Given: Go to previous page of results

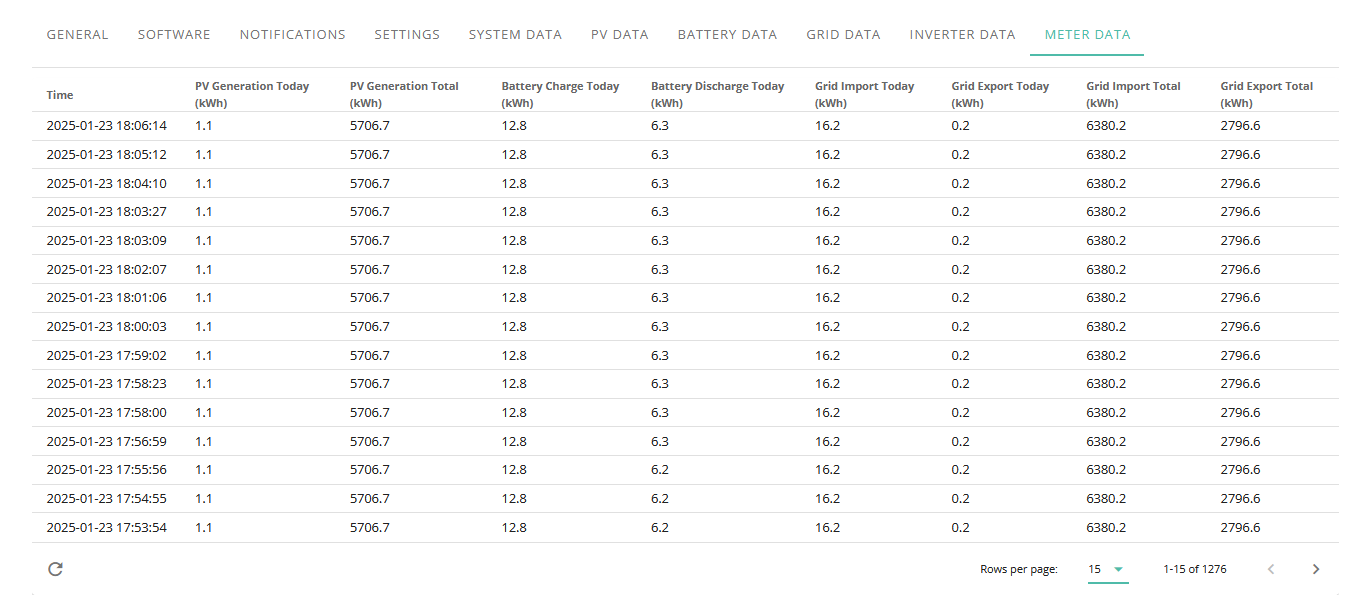Looking at the screenshot, I should 1271,569.
